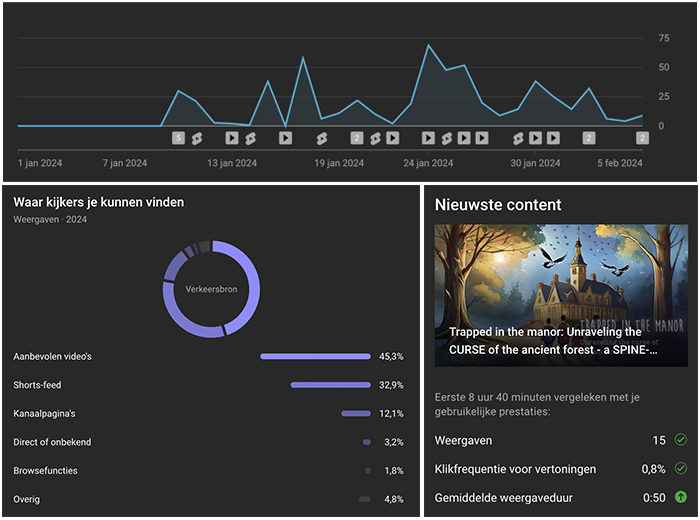Click the Waar kijkers je kunnen vinden heading
This screenshot has width=700, height=520.
tap(98, 203)
